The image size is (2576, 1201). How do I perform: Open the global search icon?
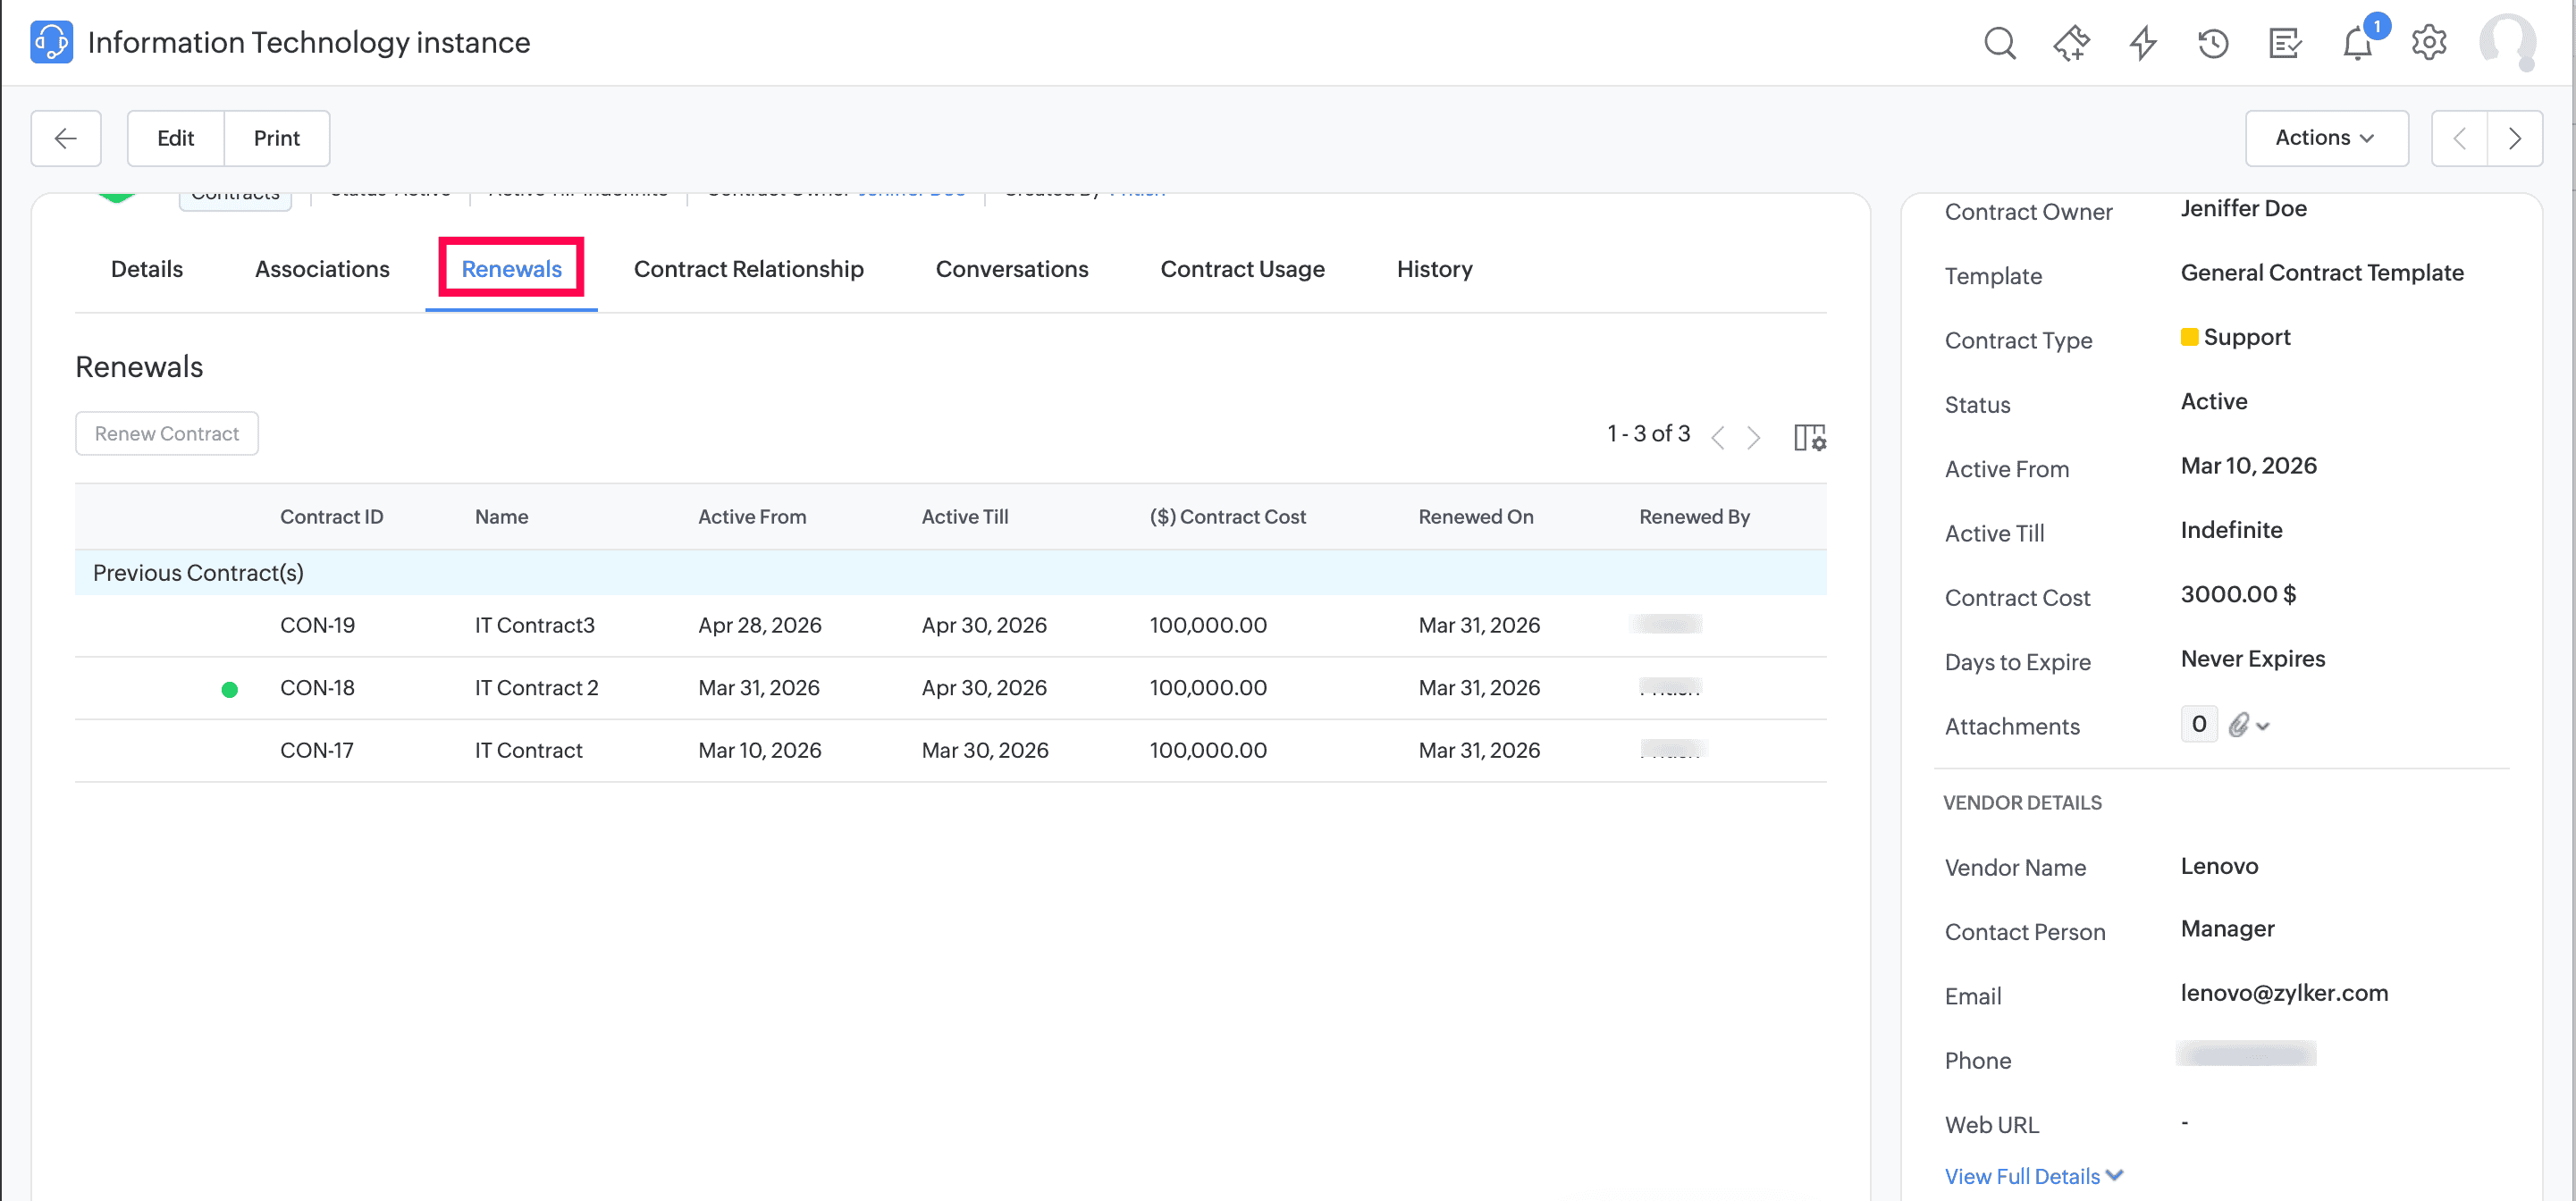pyautogui.click(x=1999, y=43)
